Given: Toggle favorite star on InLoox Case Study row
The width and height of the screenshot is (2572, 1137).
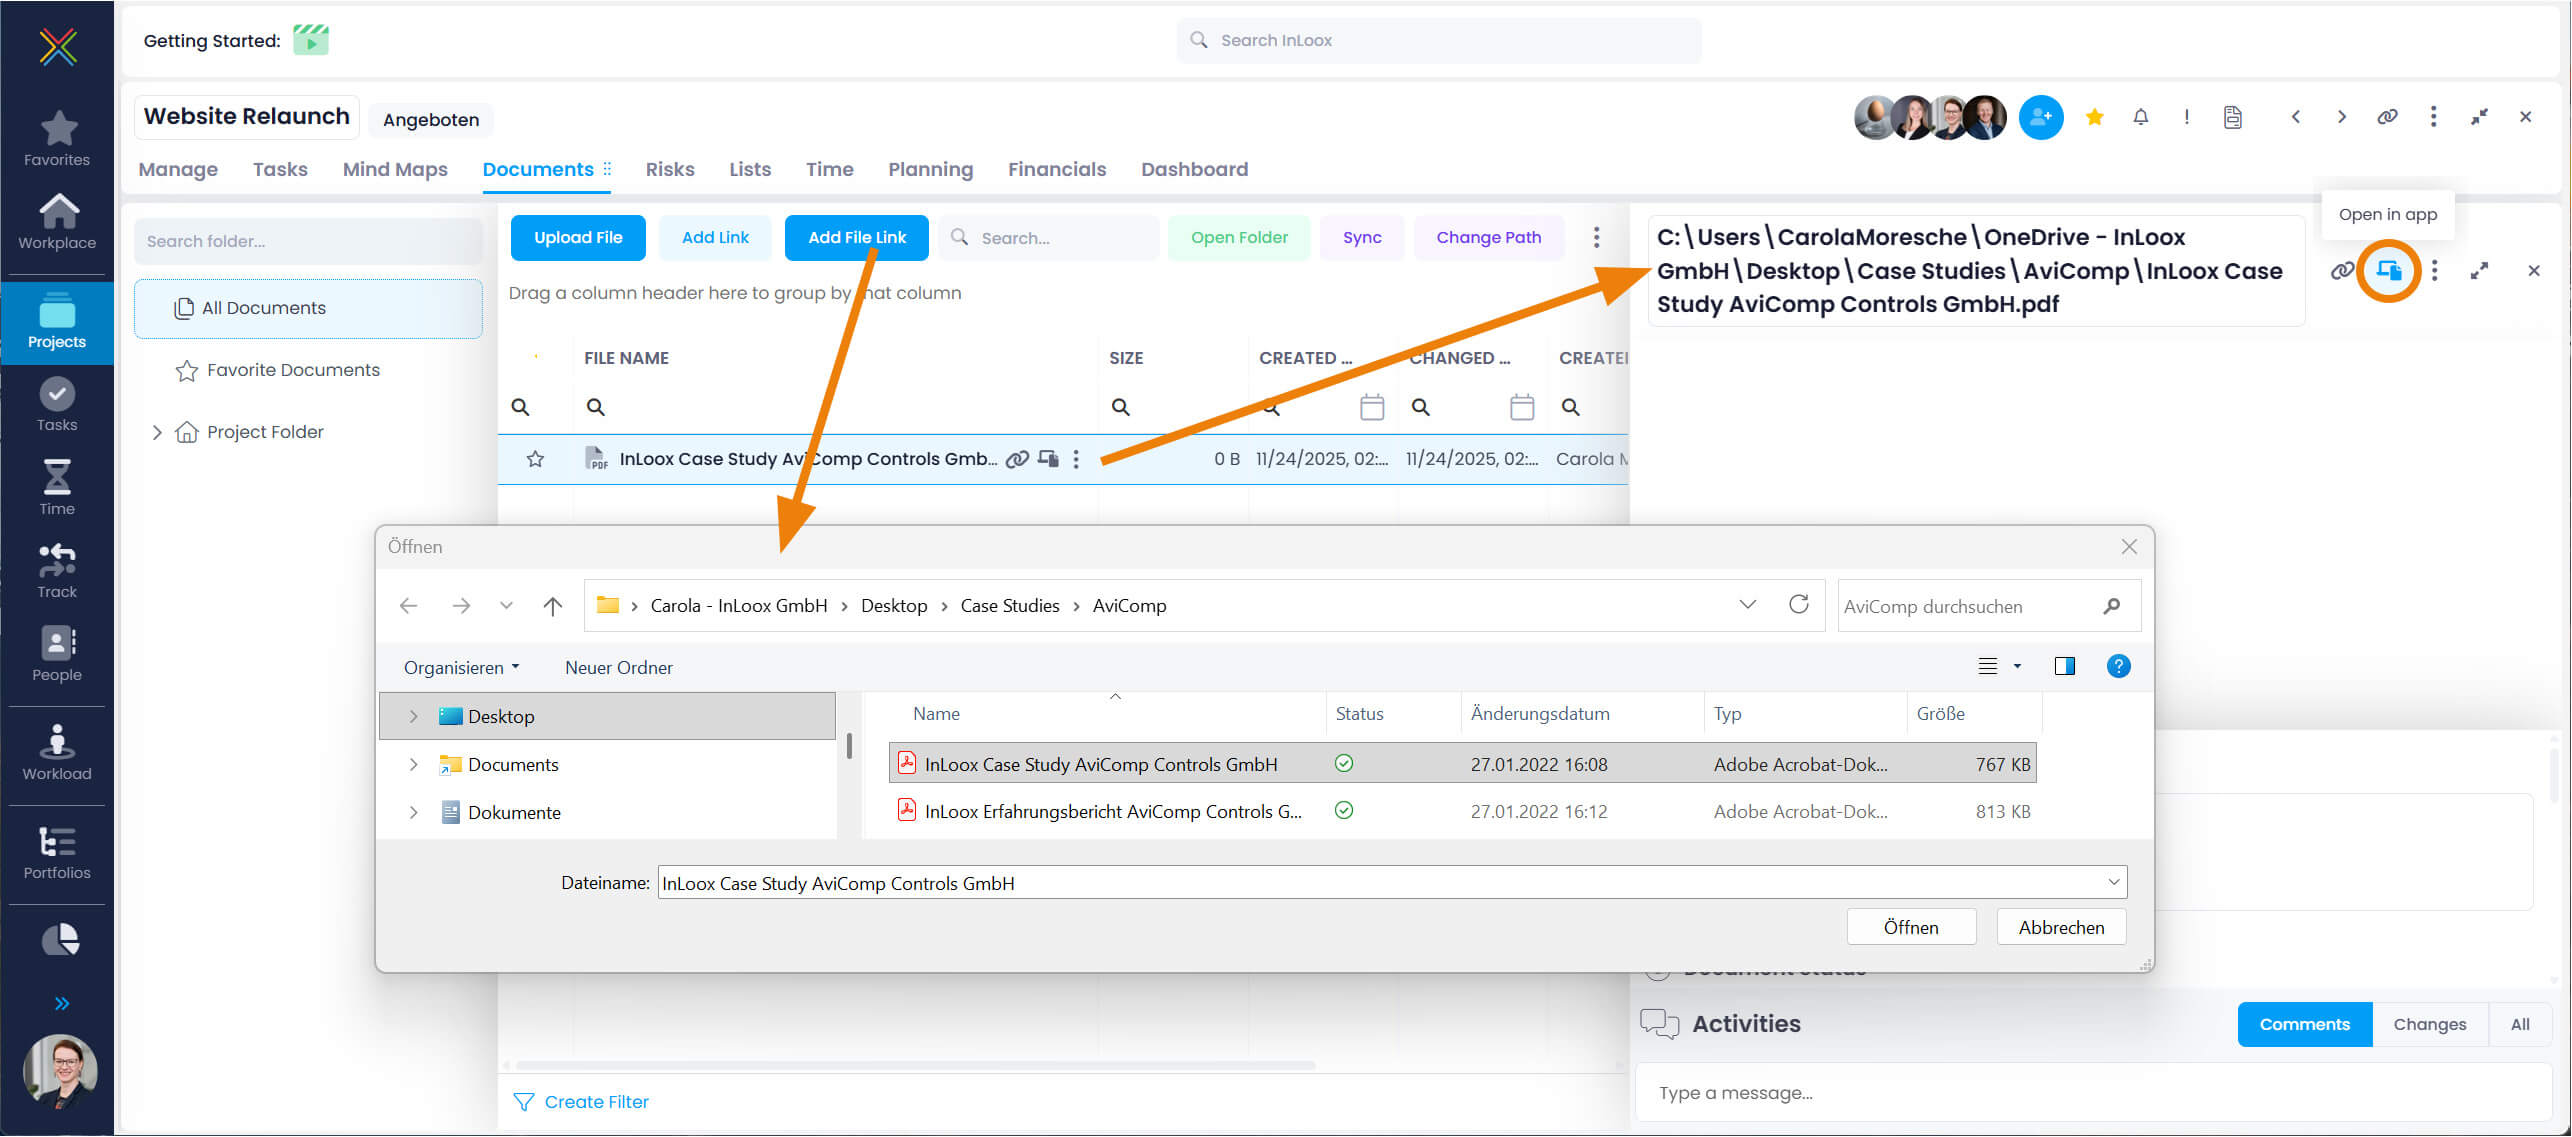Looking at the screenshot, I should (535, 459).
